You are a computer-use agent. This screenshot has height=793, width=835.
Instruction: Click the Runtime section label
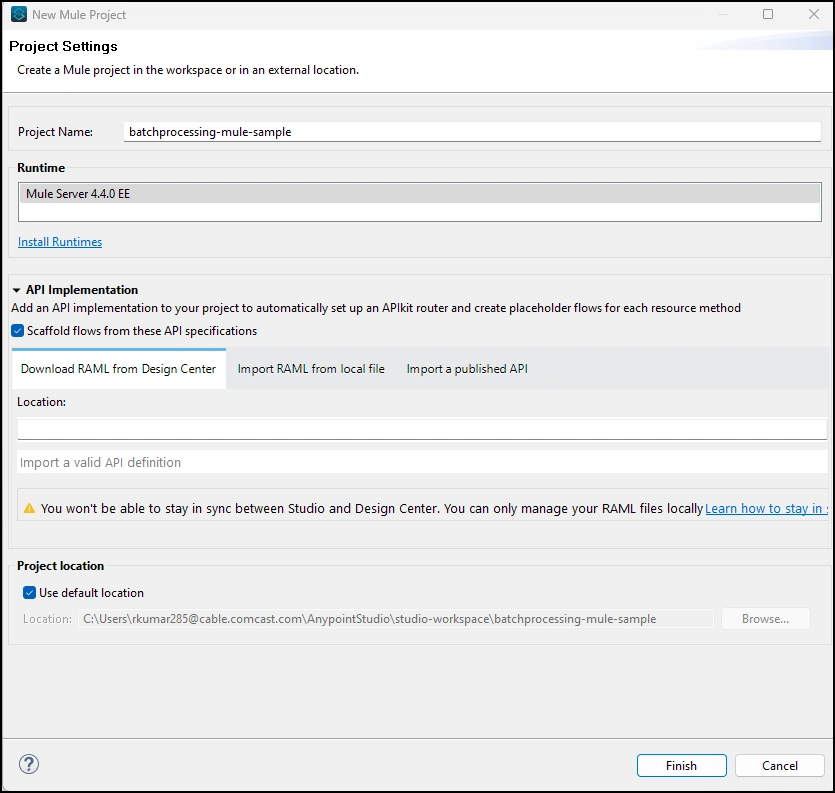(41, 168)
